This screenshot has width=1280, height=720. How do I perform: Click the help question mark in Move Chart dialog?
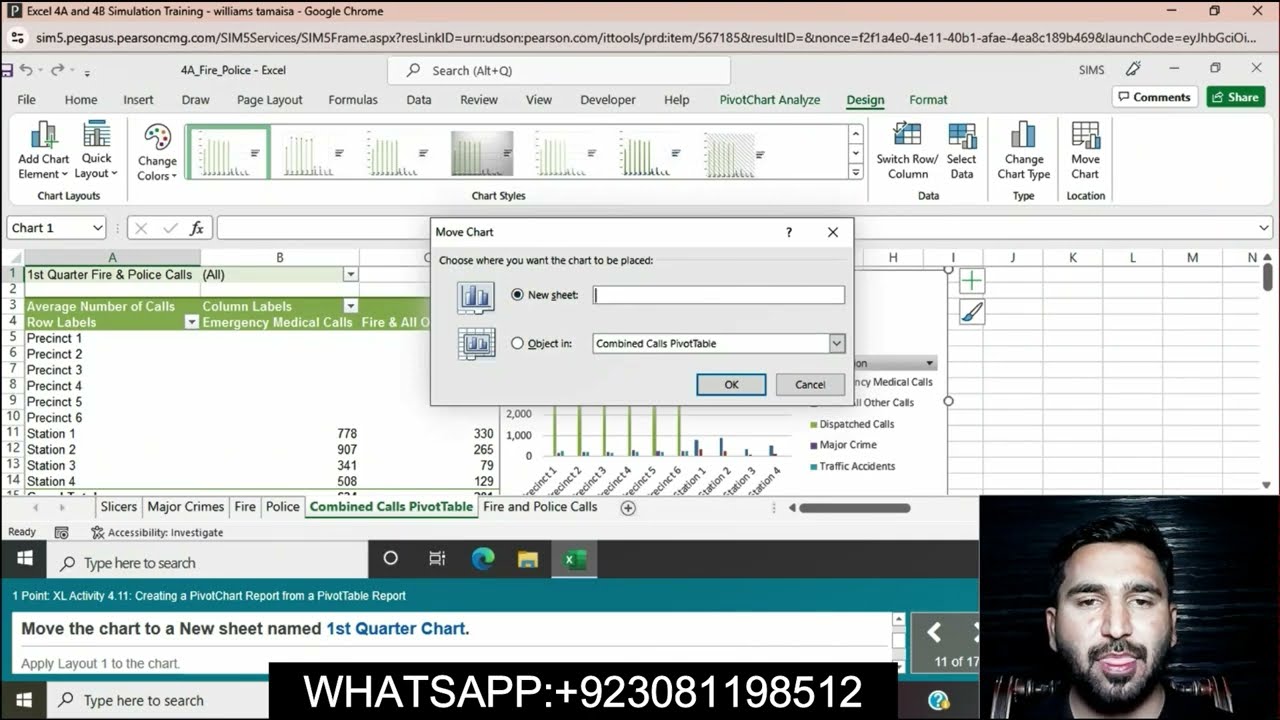click(x=789, y=232)
